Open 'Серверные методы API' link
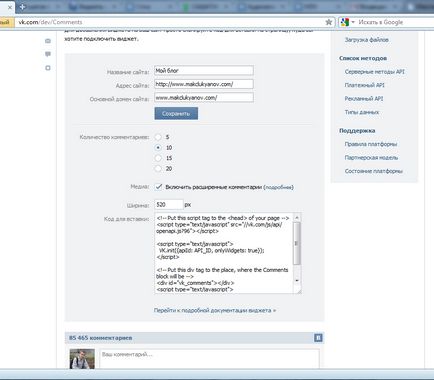Image resolution: width=434 pixels, height=380 pixels. pyautogui.click(x=375, y=72)
